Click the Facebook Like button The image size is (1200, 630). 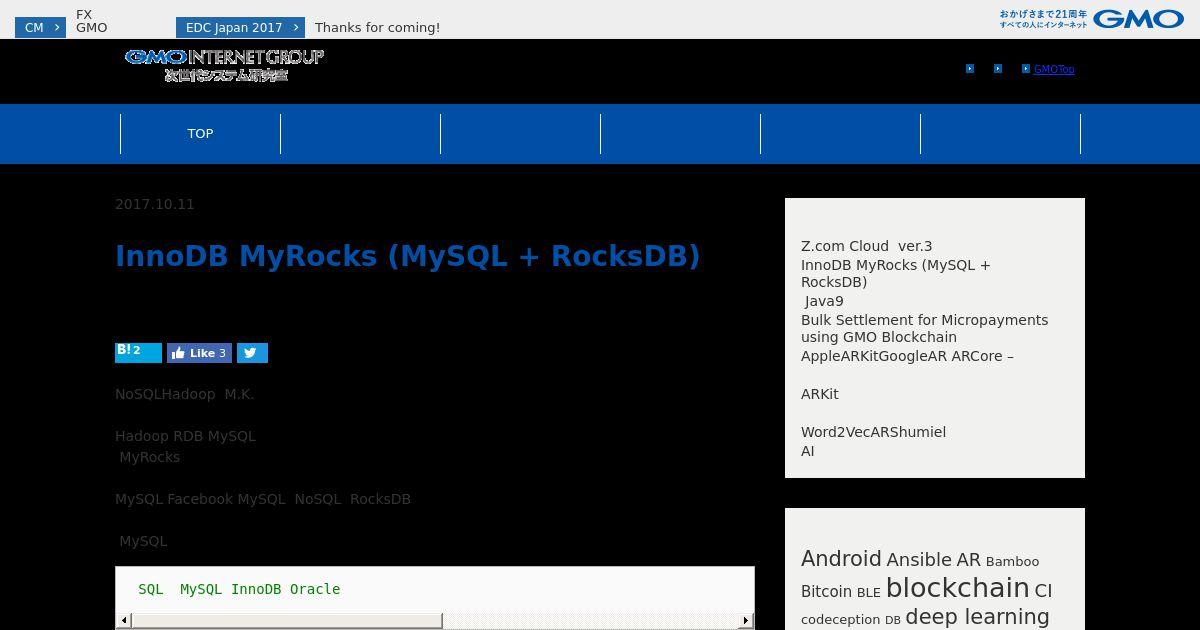pyautogui.click(x=199, y=353)
